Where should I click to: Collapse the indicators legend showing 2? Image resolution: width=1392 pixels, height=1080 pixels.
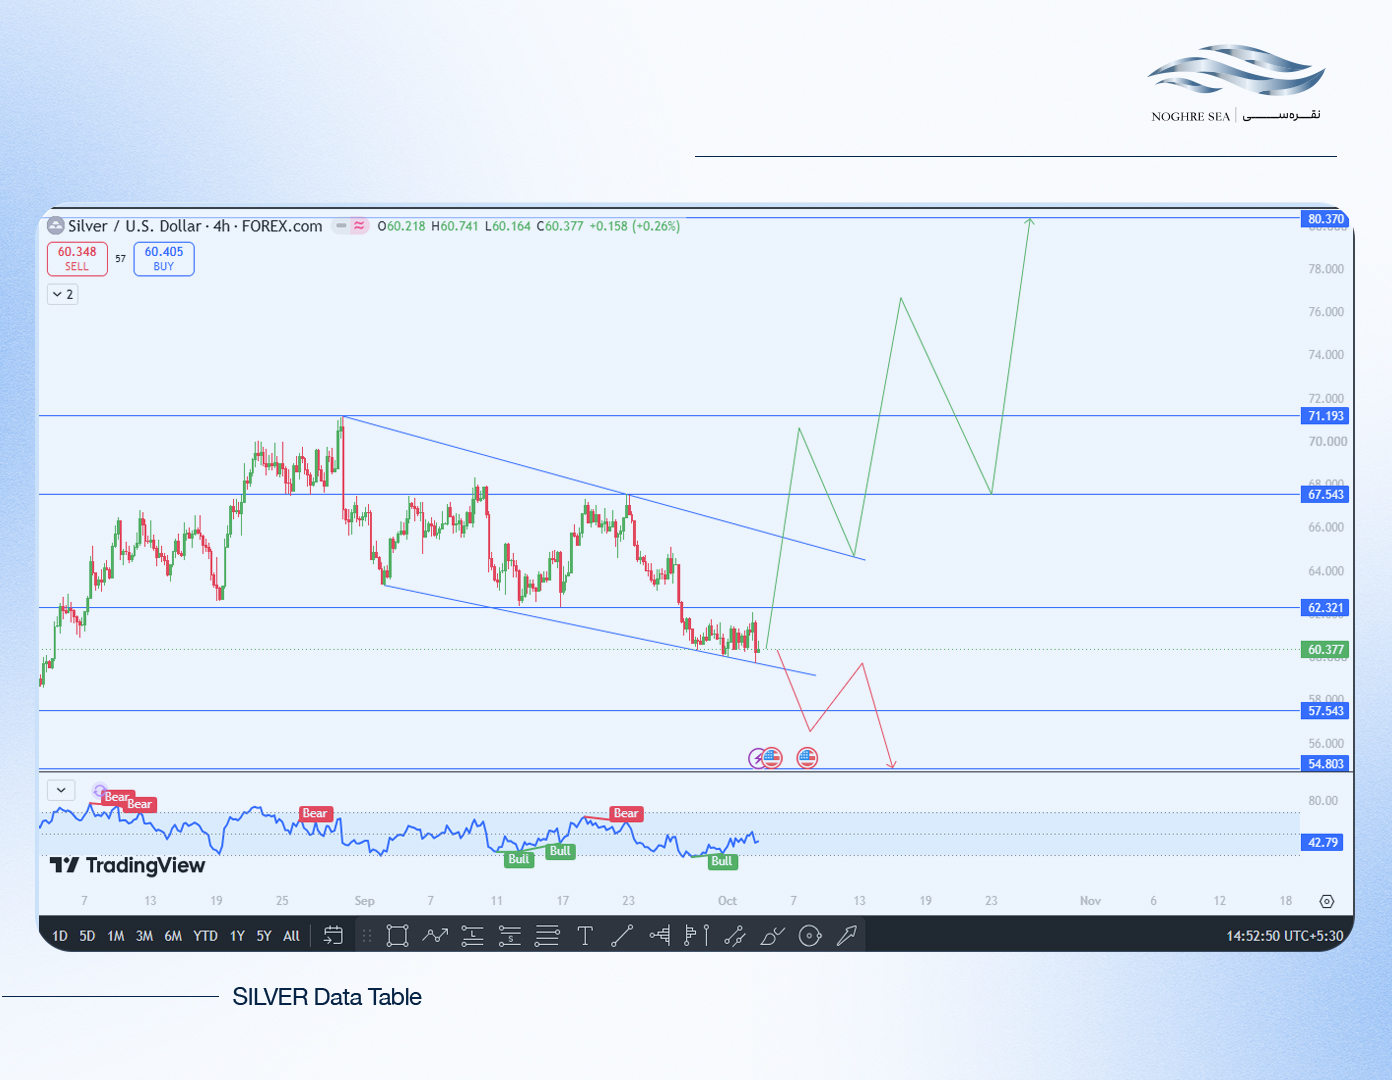click(x=62, y=294)
